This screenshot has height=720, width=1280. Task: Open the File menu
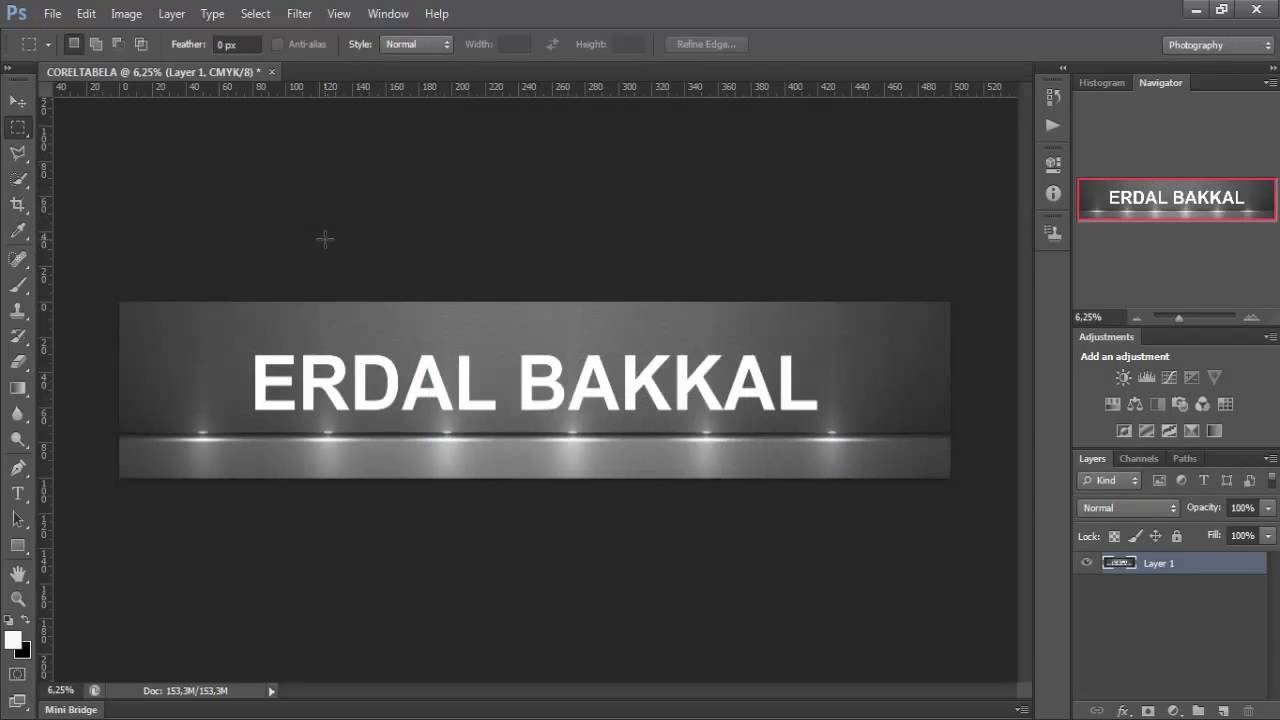(52, 14)
